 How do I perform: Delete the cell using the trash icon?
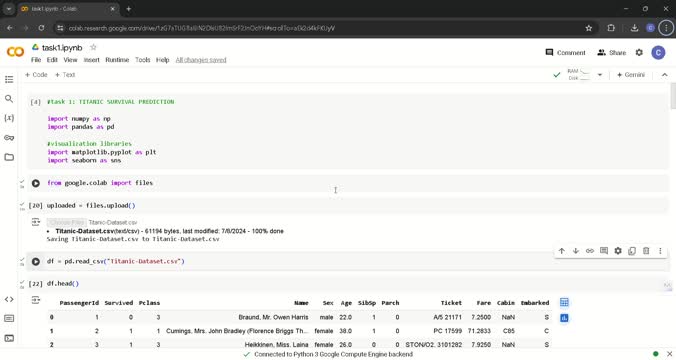coord(646,251)
